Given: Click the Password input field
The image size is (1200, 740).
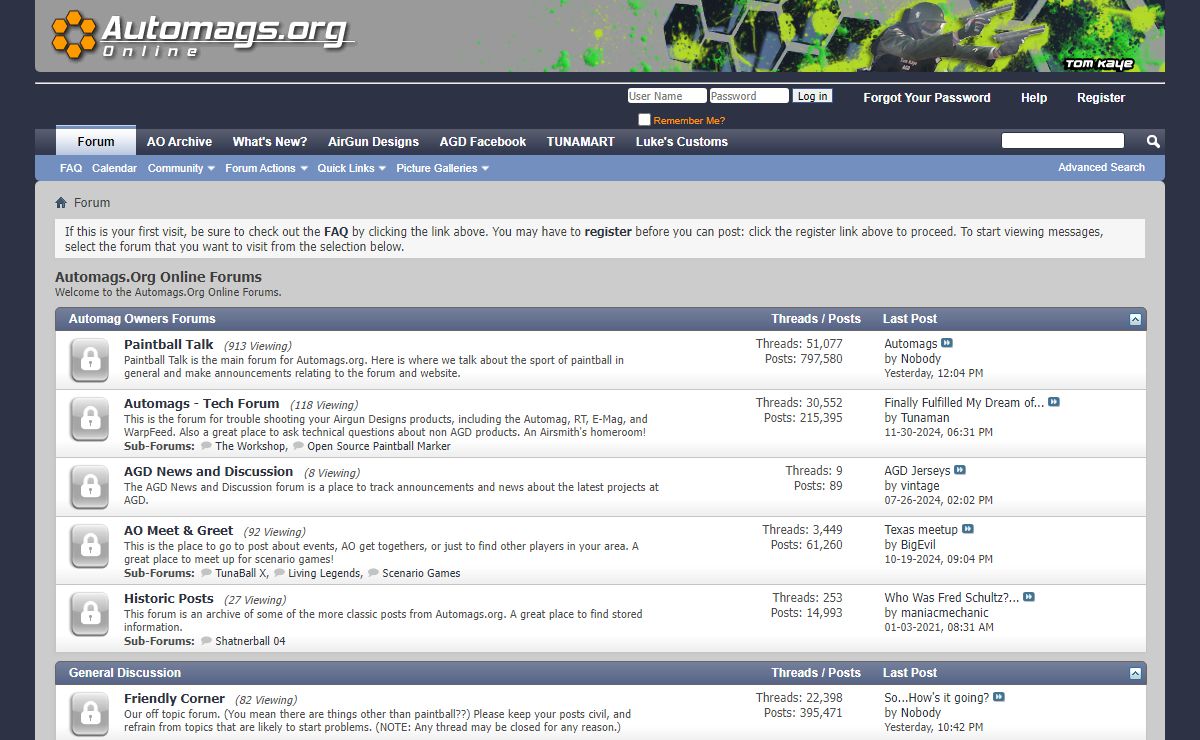Looking at the screenshot, I should (x=749, y=96).
